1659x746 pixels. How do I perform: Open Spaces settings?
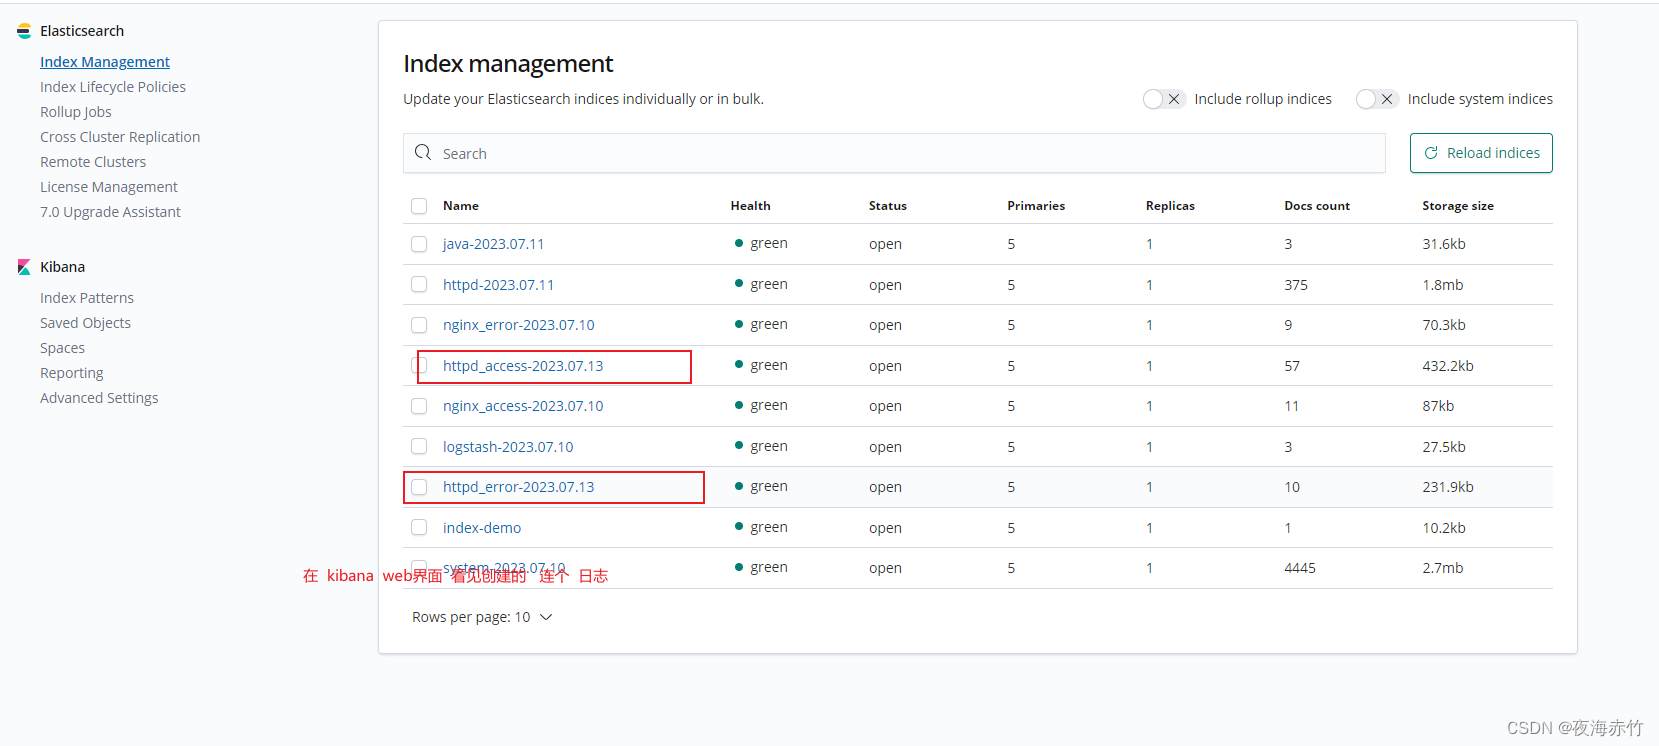(x=62, y=348)
